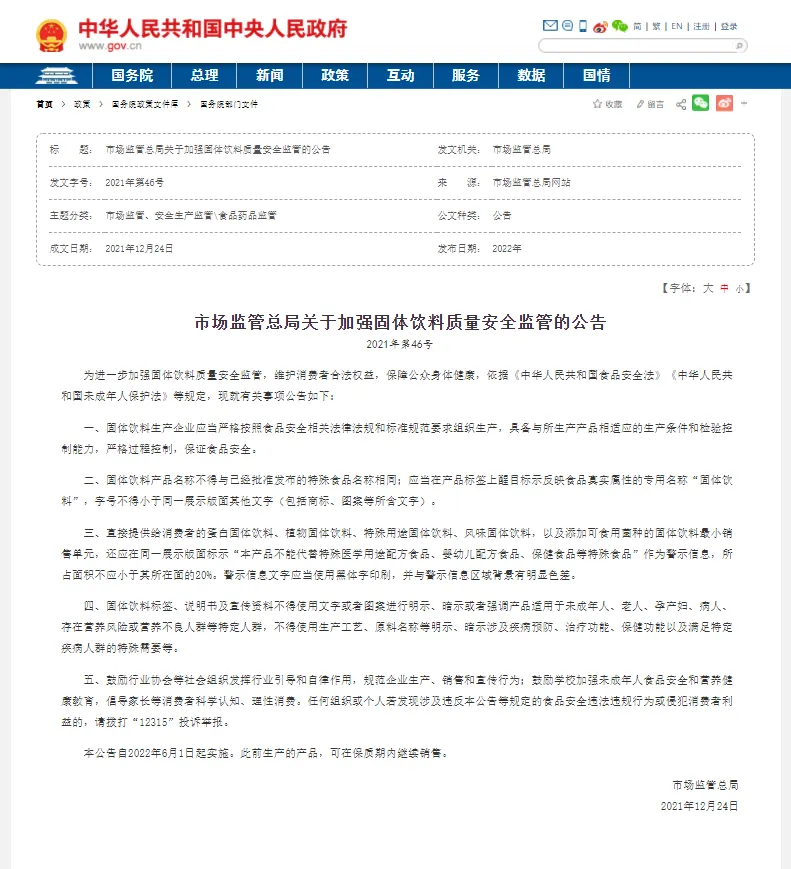Screen dimensions: 791x869
Task: Click the 注册 register link
Action: coord(701,26)
